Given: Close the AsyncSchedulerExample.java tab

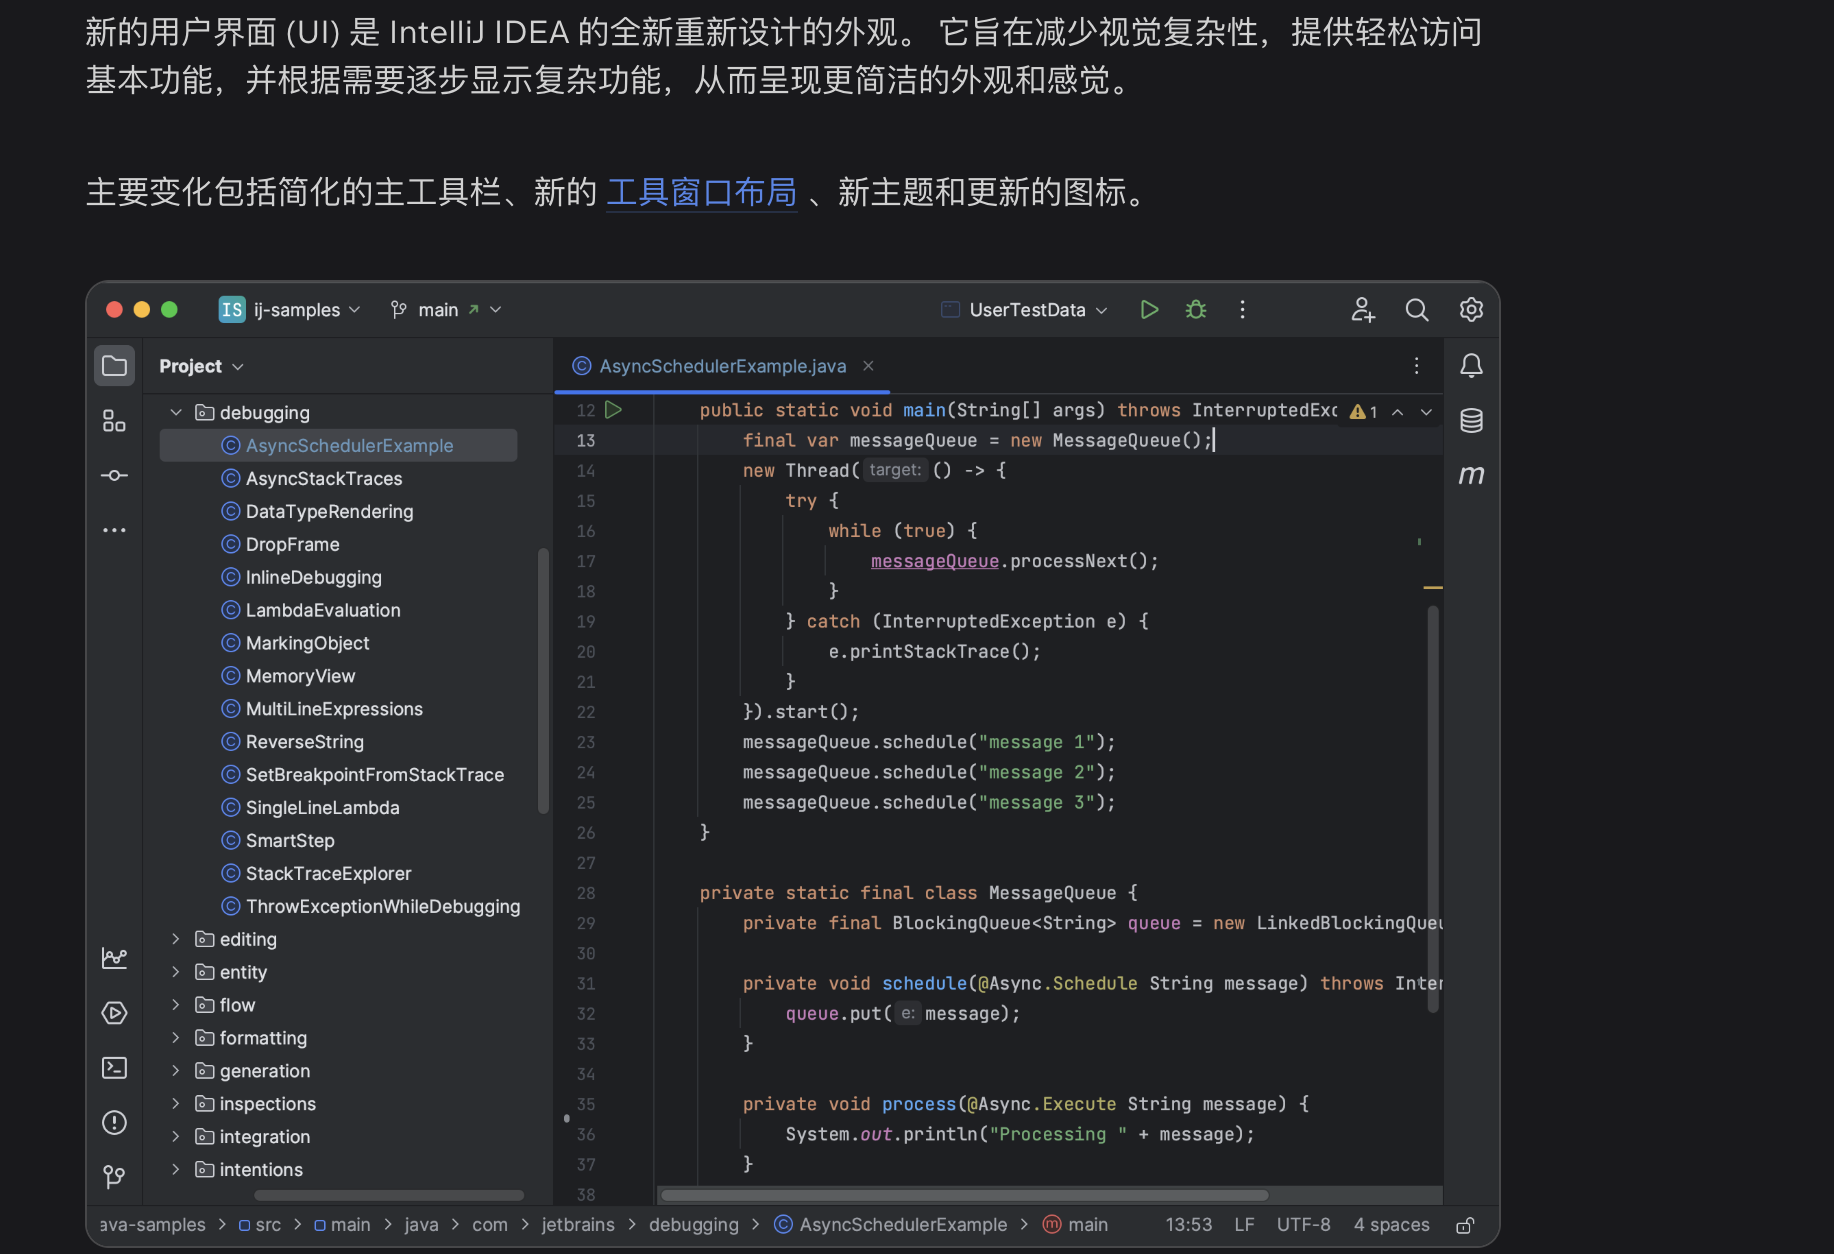Looking at the screenshot, I should 868,366.
